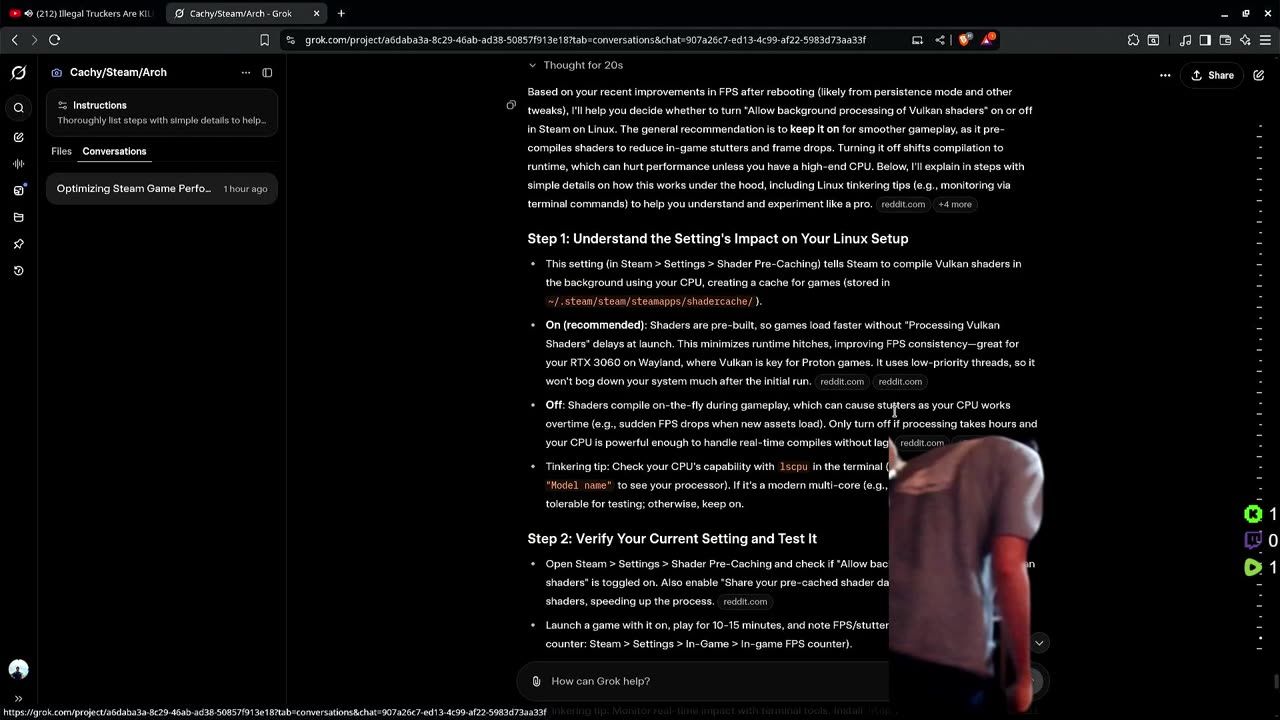The width and height of the screenshot is (1280, 720).
Task: Open pinned items via the sidebar pin icon
Action: [x=18, y=244]
